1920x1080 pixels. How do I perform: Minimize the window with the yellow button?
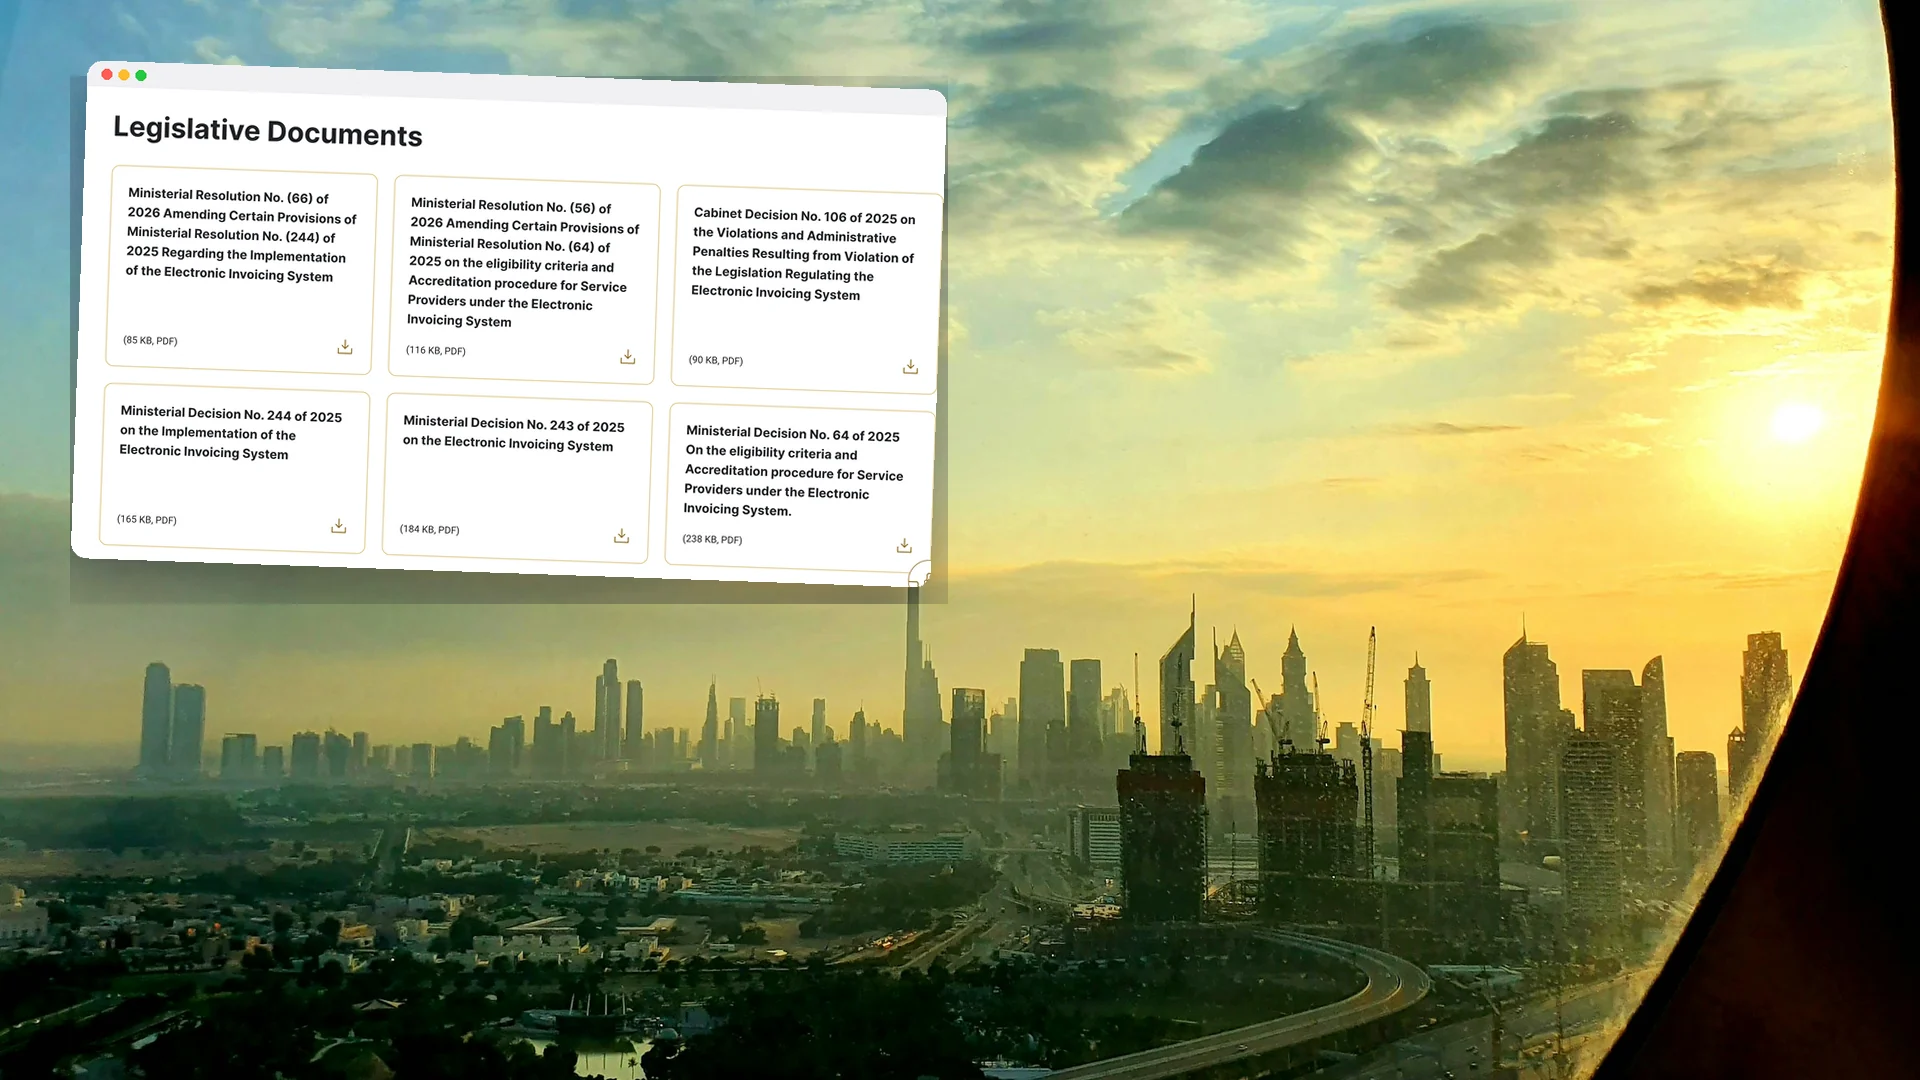[x=124, y=75]
